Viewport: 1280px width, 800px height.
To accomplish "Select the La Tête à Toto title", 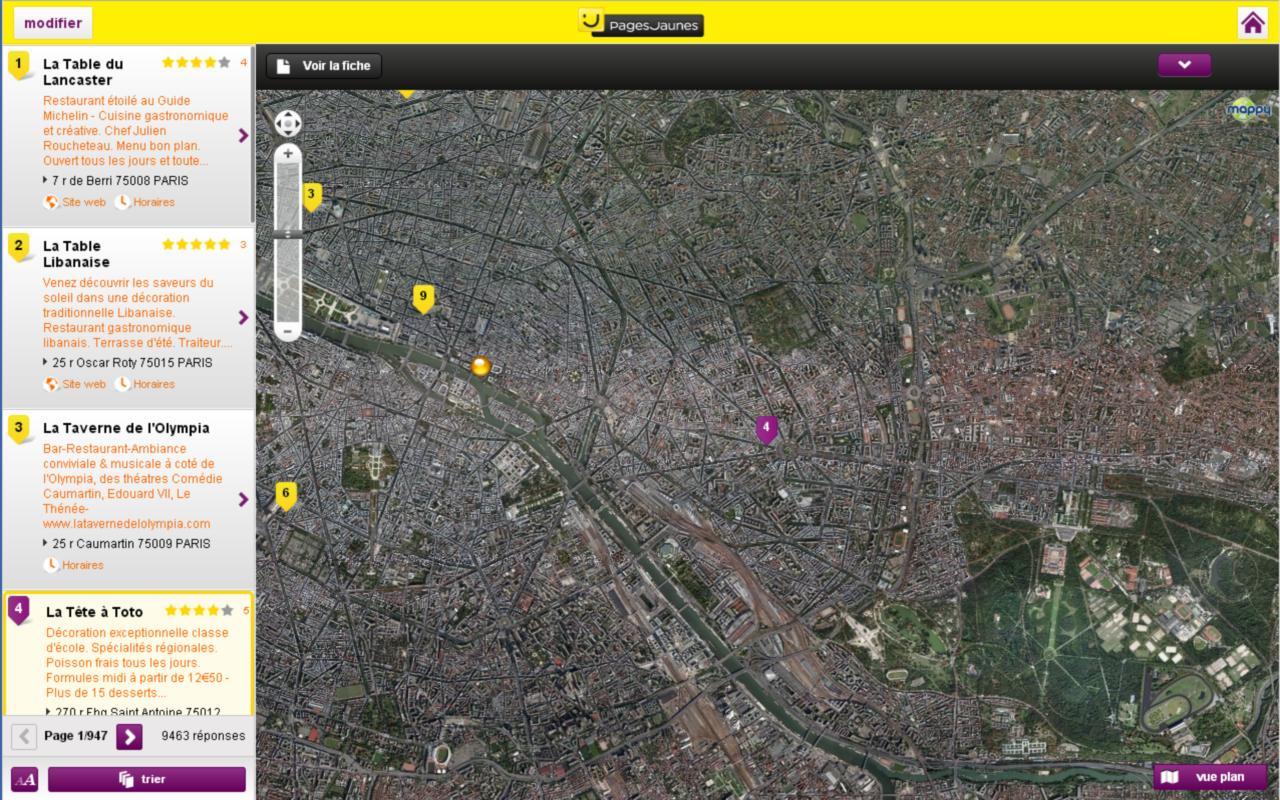I will (94, 612).
